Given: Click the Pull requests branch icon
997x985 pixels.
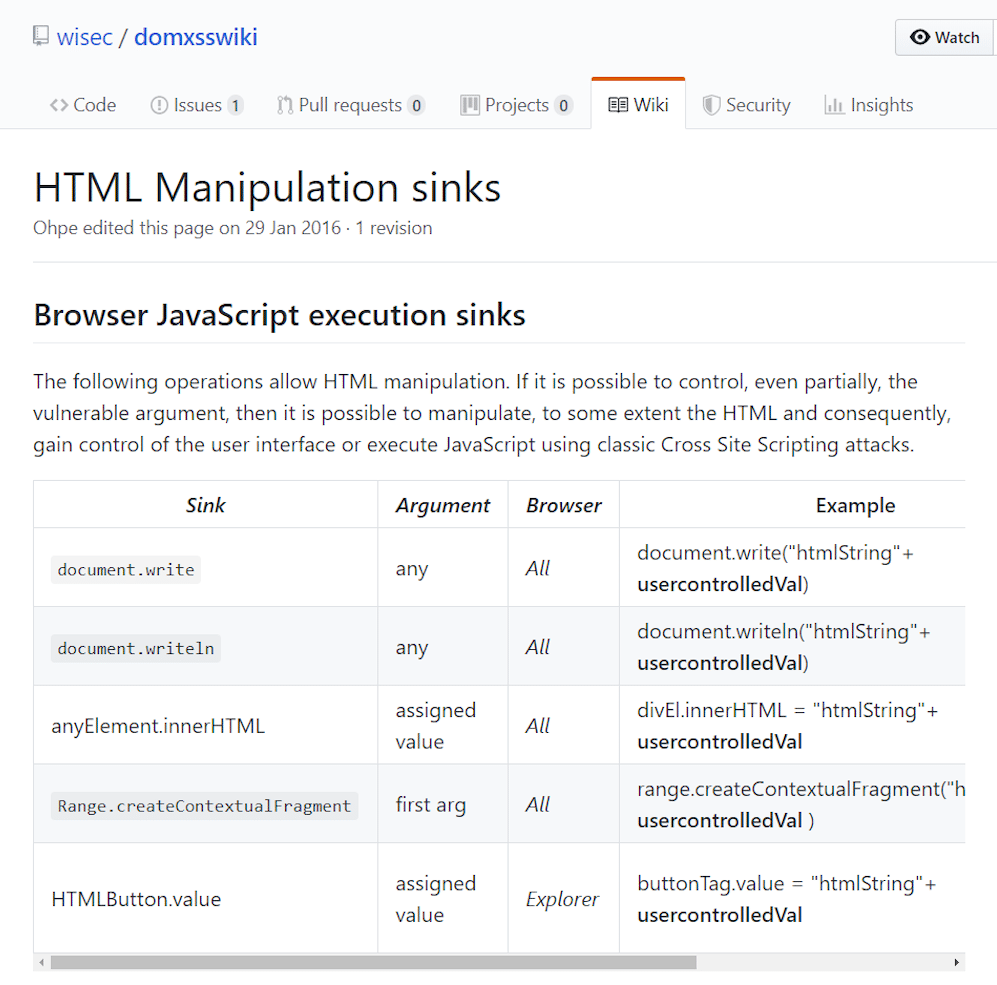Looking at the screenshot, I should click(284, 106).
